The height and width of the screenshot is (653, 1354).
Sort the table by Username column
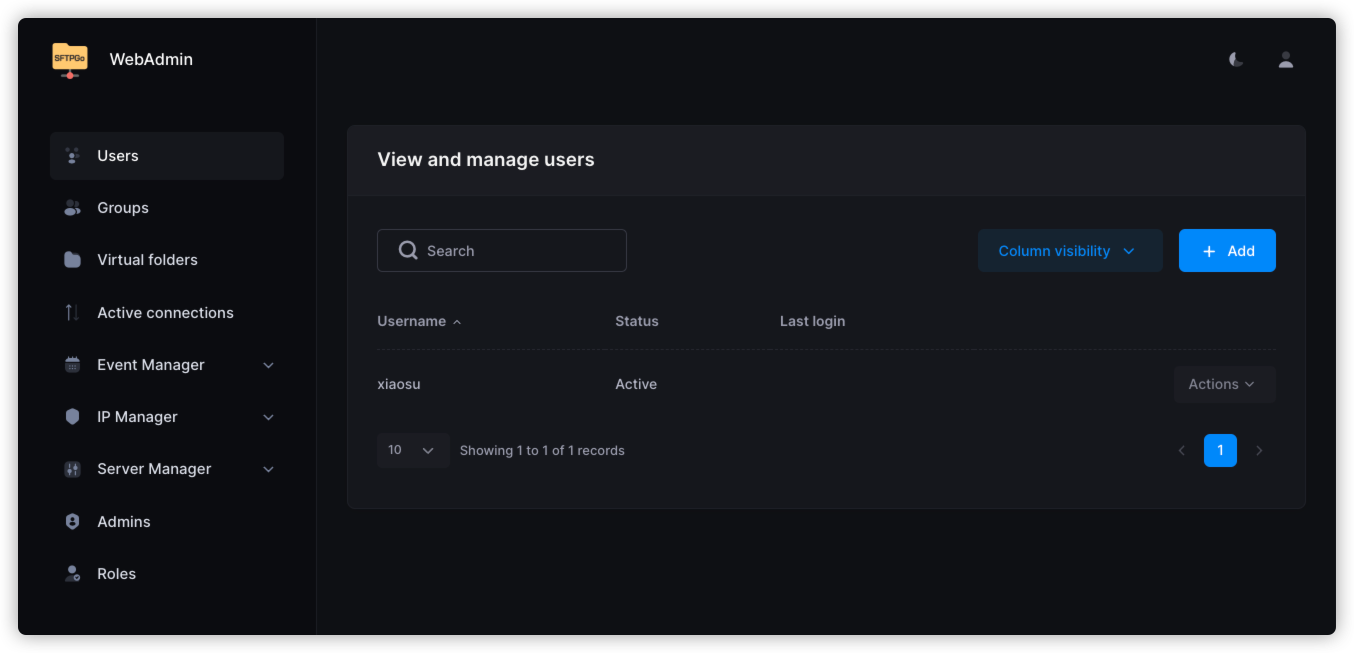[412, 321]
